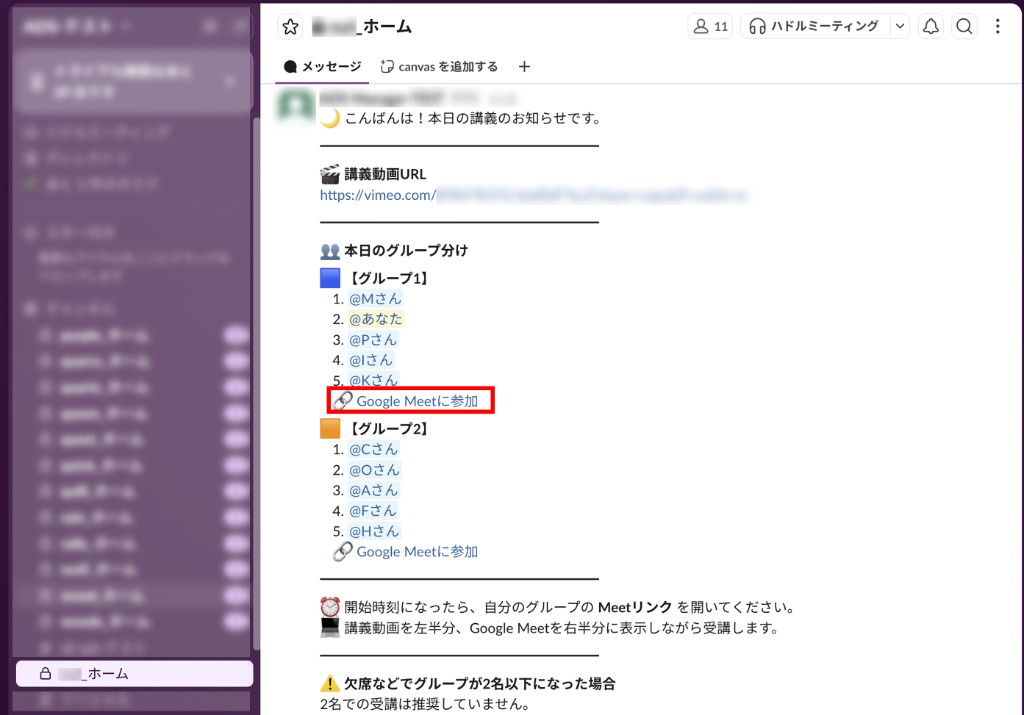Open notification preferences via the bell icon

(x=930, y=26)
